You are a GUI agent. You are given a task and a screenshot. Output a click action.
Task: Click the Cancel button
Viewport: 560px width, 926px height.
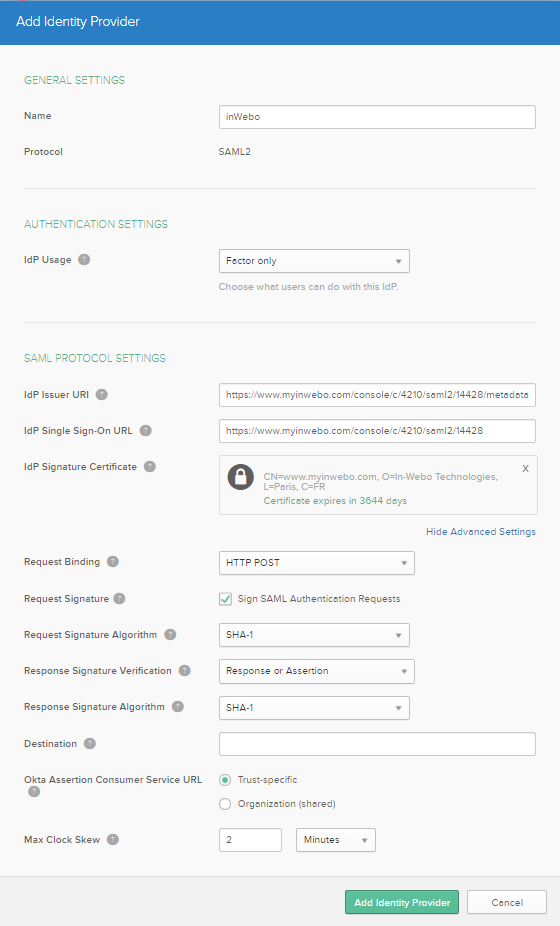[x=507, y=902]
